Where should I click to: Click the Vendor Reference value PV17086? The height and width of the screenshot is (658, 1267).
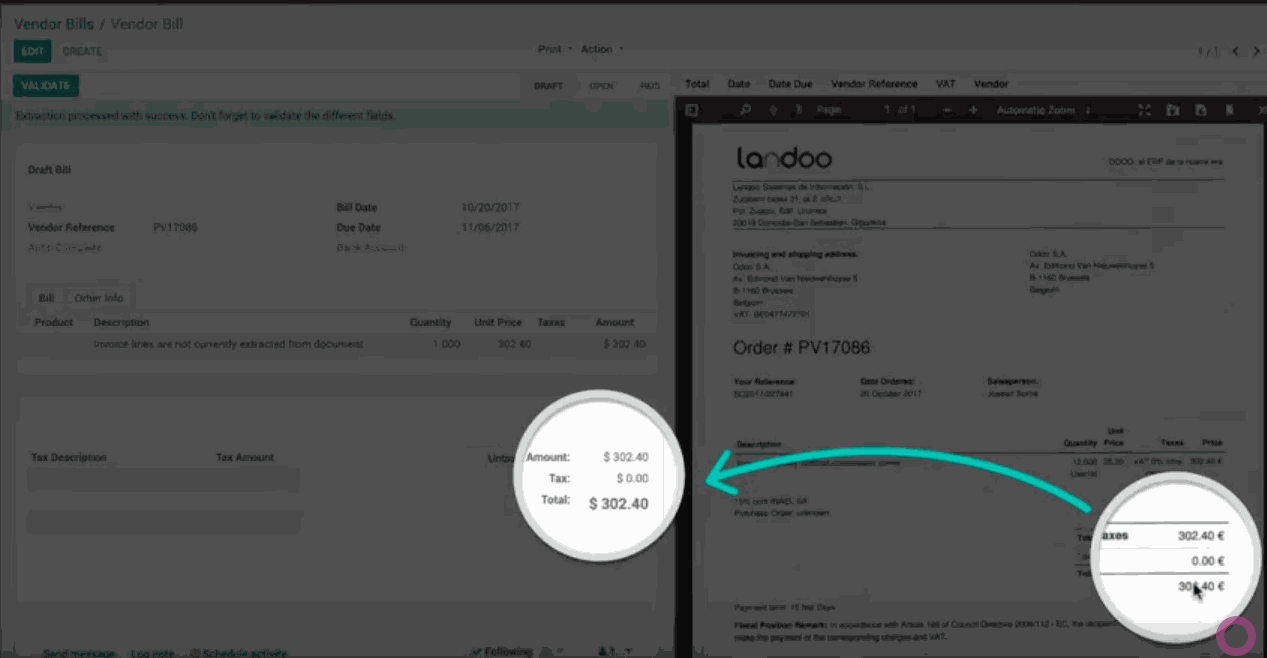click(175, 227)
